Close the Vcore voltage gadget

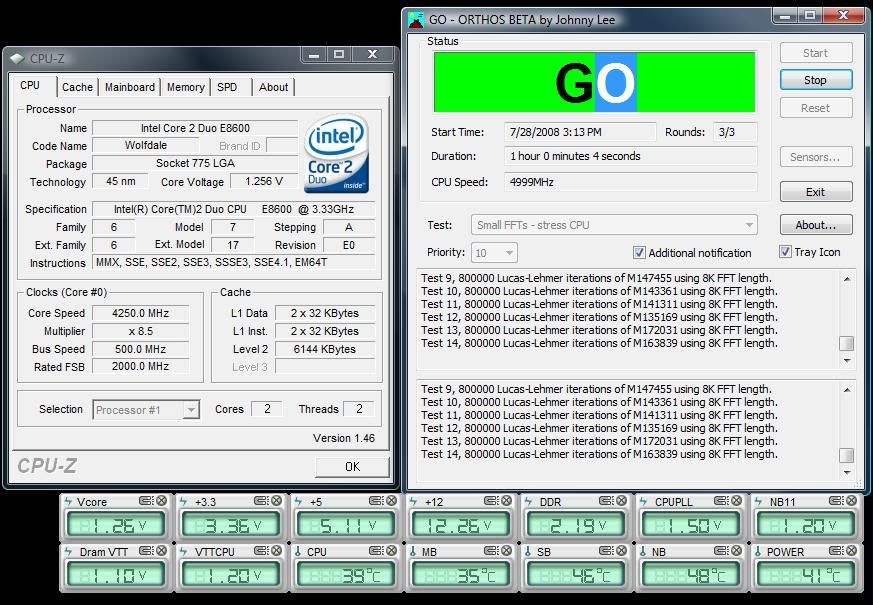161,501
